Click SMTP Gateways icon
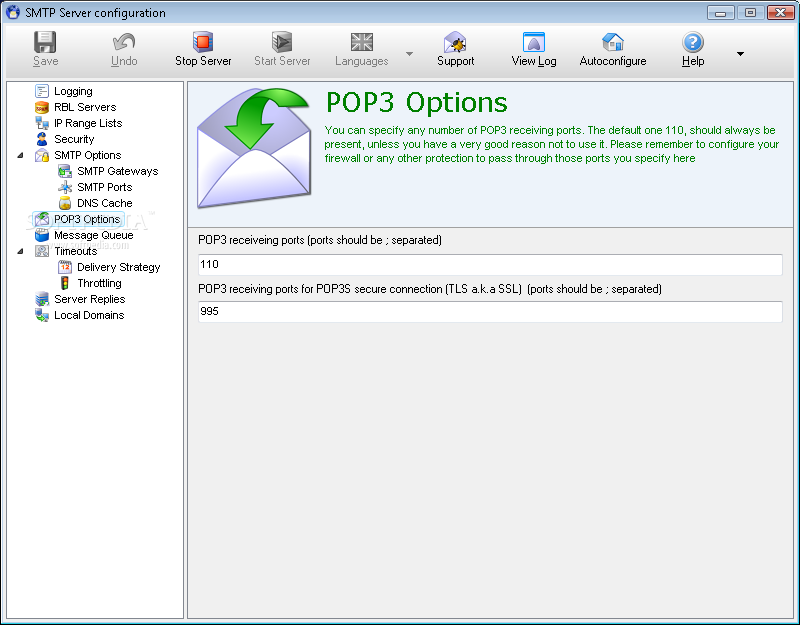Screen dimensions: 800x625 [x=65, y=171]
